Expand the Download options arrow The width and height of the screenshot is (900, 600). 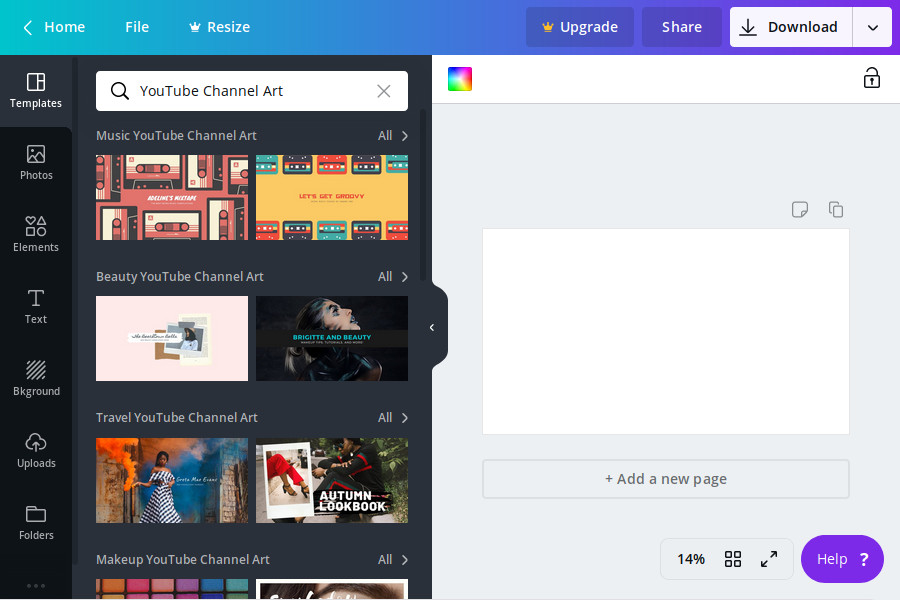coord(872,27)
